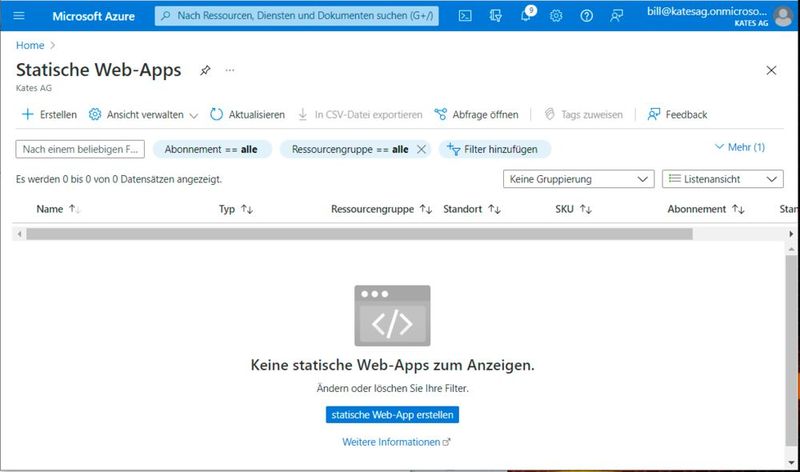The image size is (800, 472).
Task: Go to Home breadcrumb
Action: 30,45
